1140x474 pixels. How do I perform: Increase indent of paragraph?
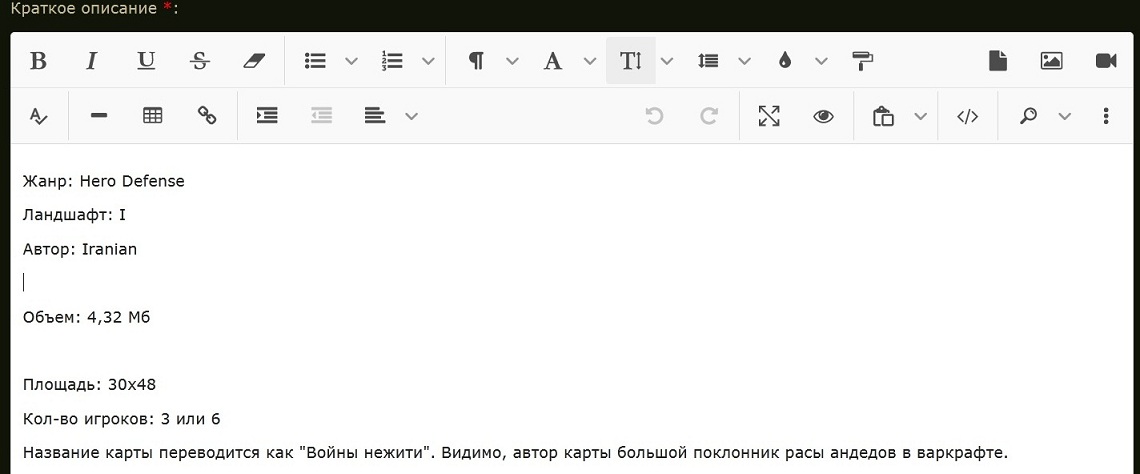pyautogui.click(x=267, y=116)
